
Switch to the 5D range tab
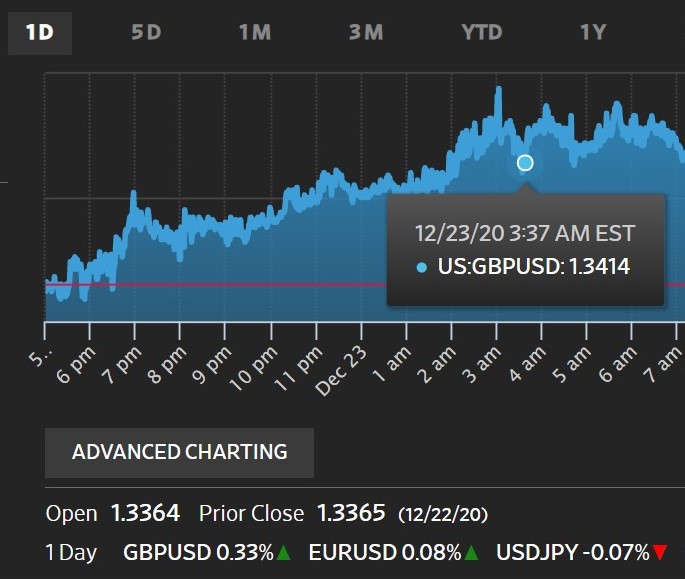click(146, 32)
